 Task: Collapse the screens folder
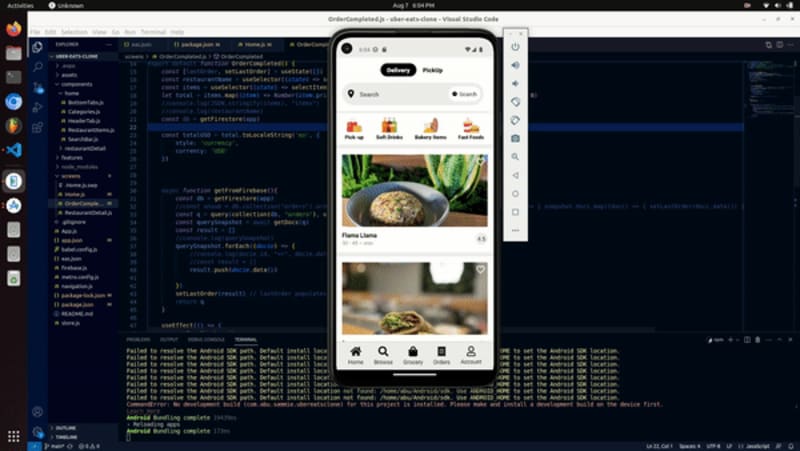coord(70,176)
